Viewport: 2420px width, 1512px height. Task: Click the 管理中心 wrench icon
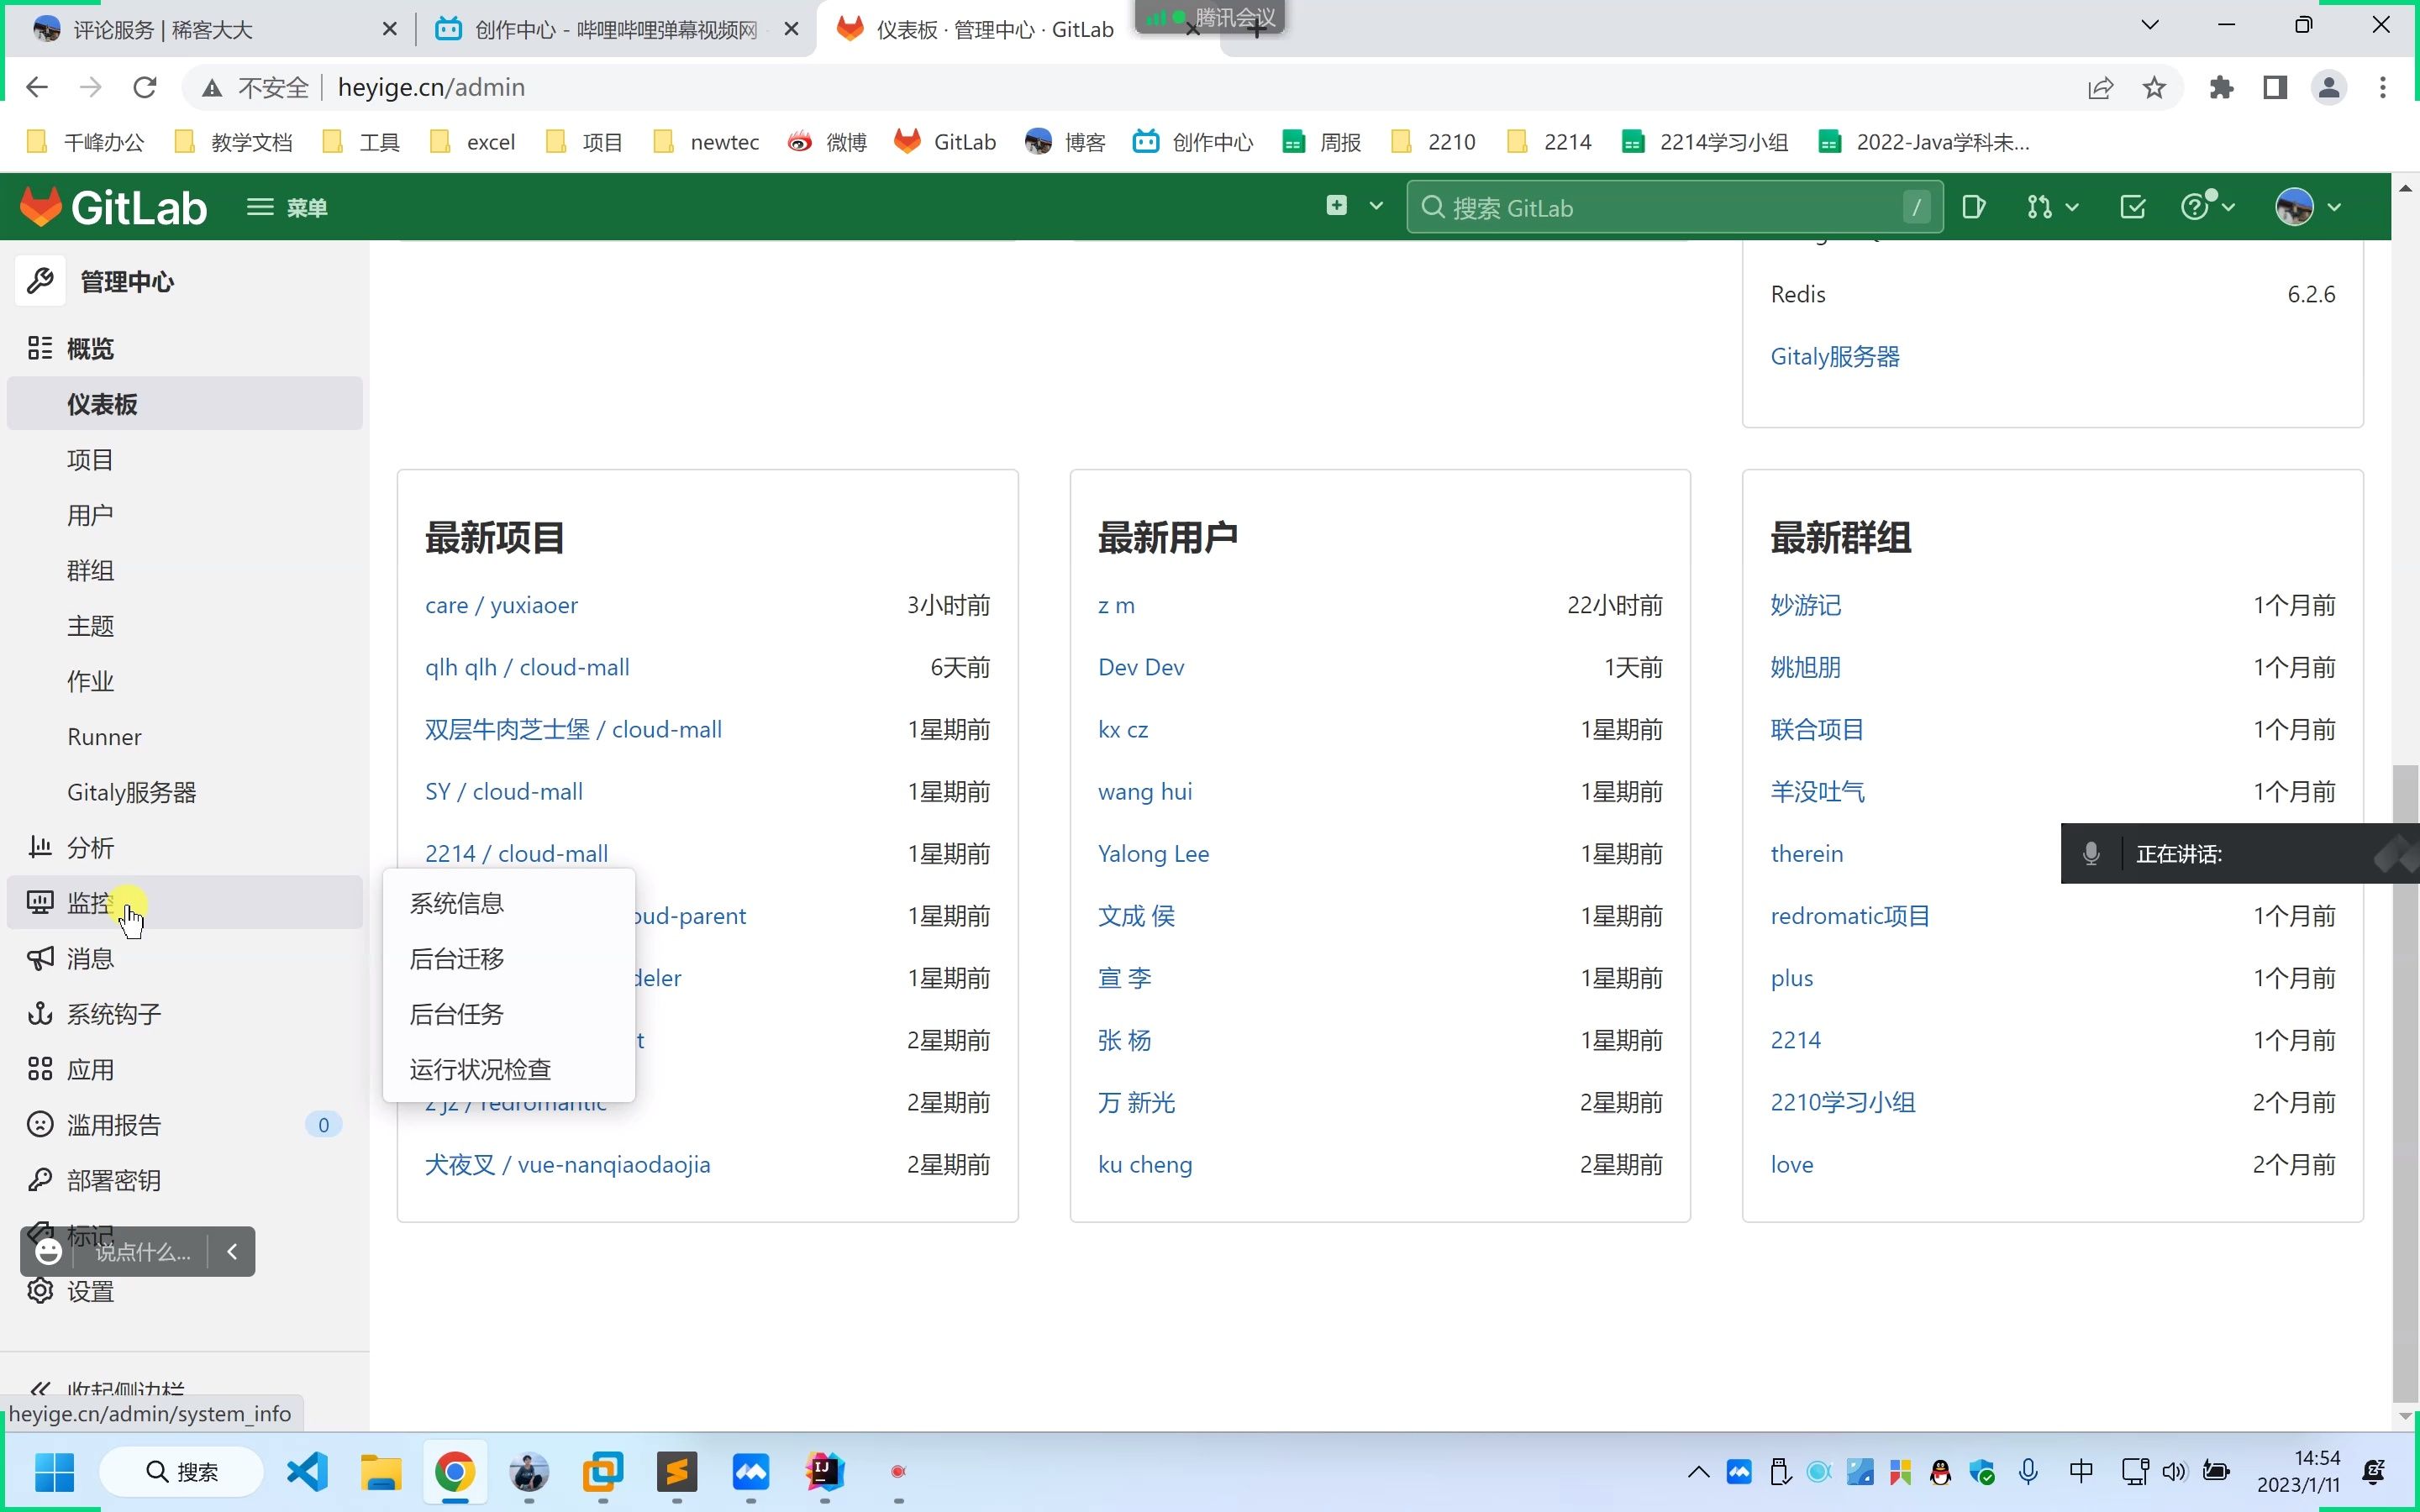40,281
